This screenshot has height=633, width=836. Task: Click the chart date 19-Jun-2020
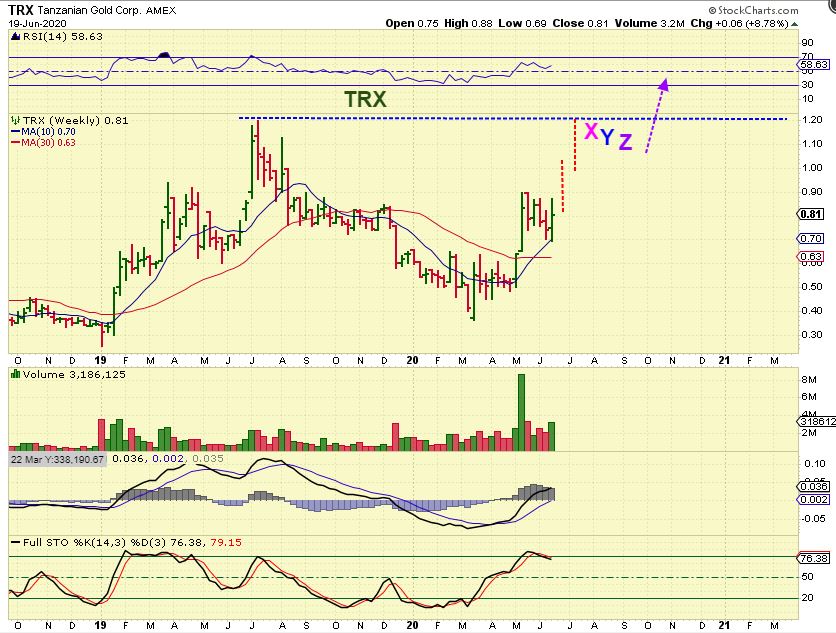[x=37, y=24]
